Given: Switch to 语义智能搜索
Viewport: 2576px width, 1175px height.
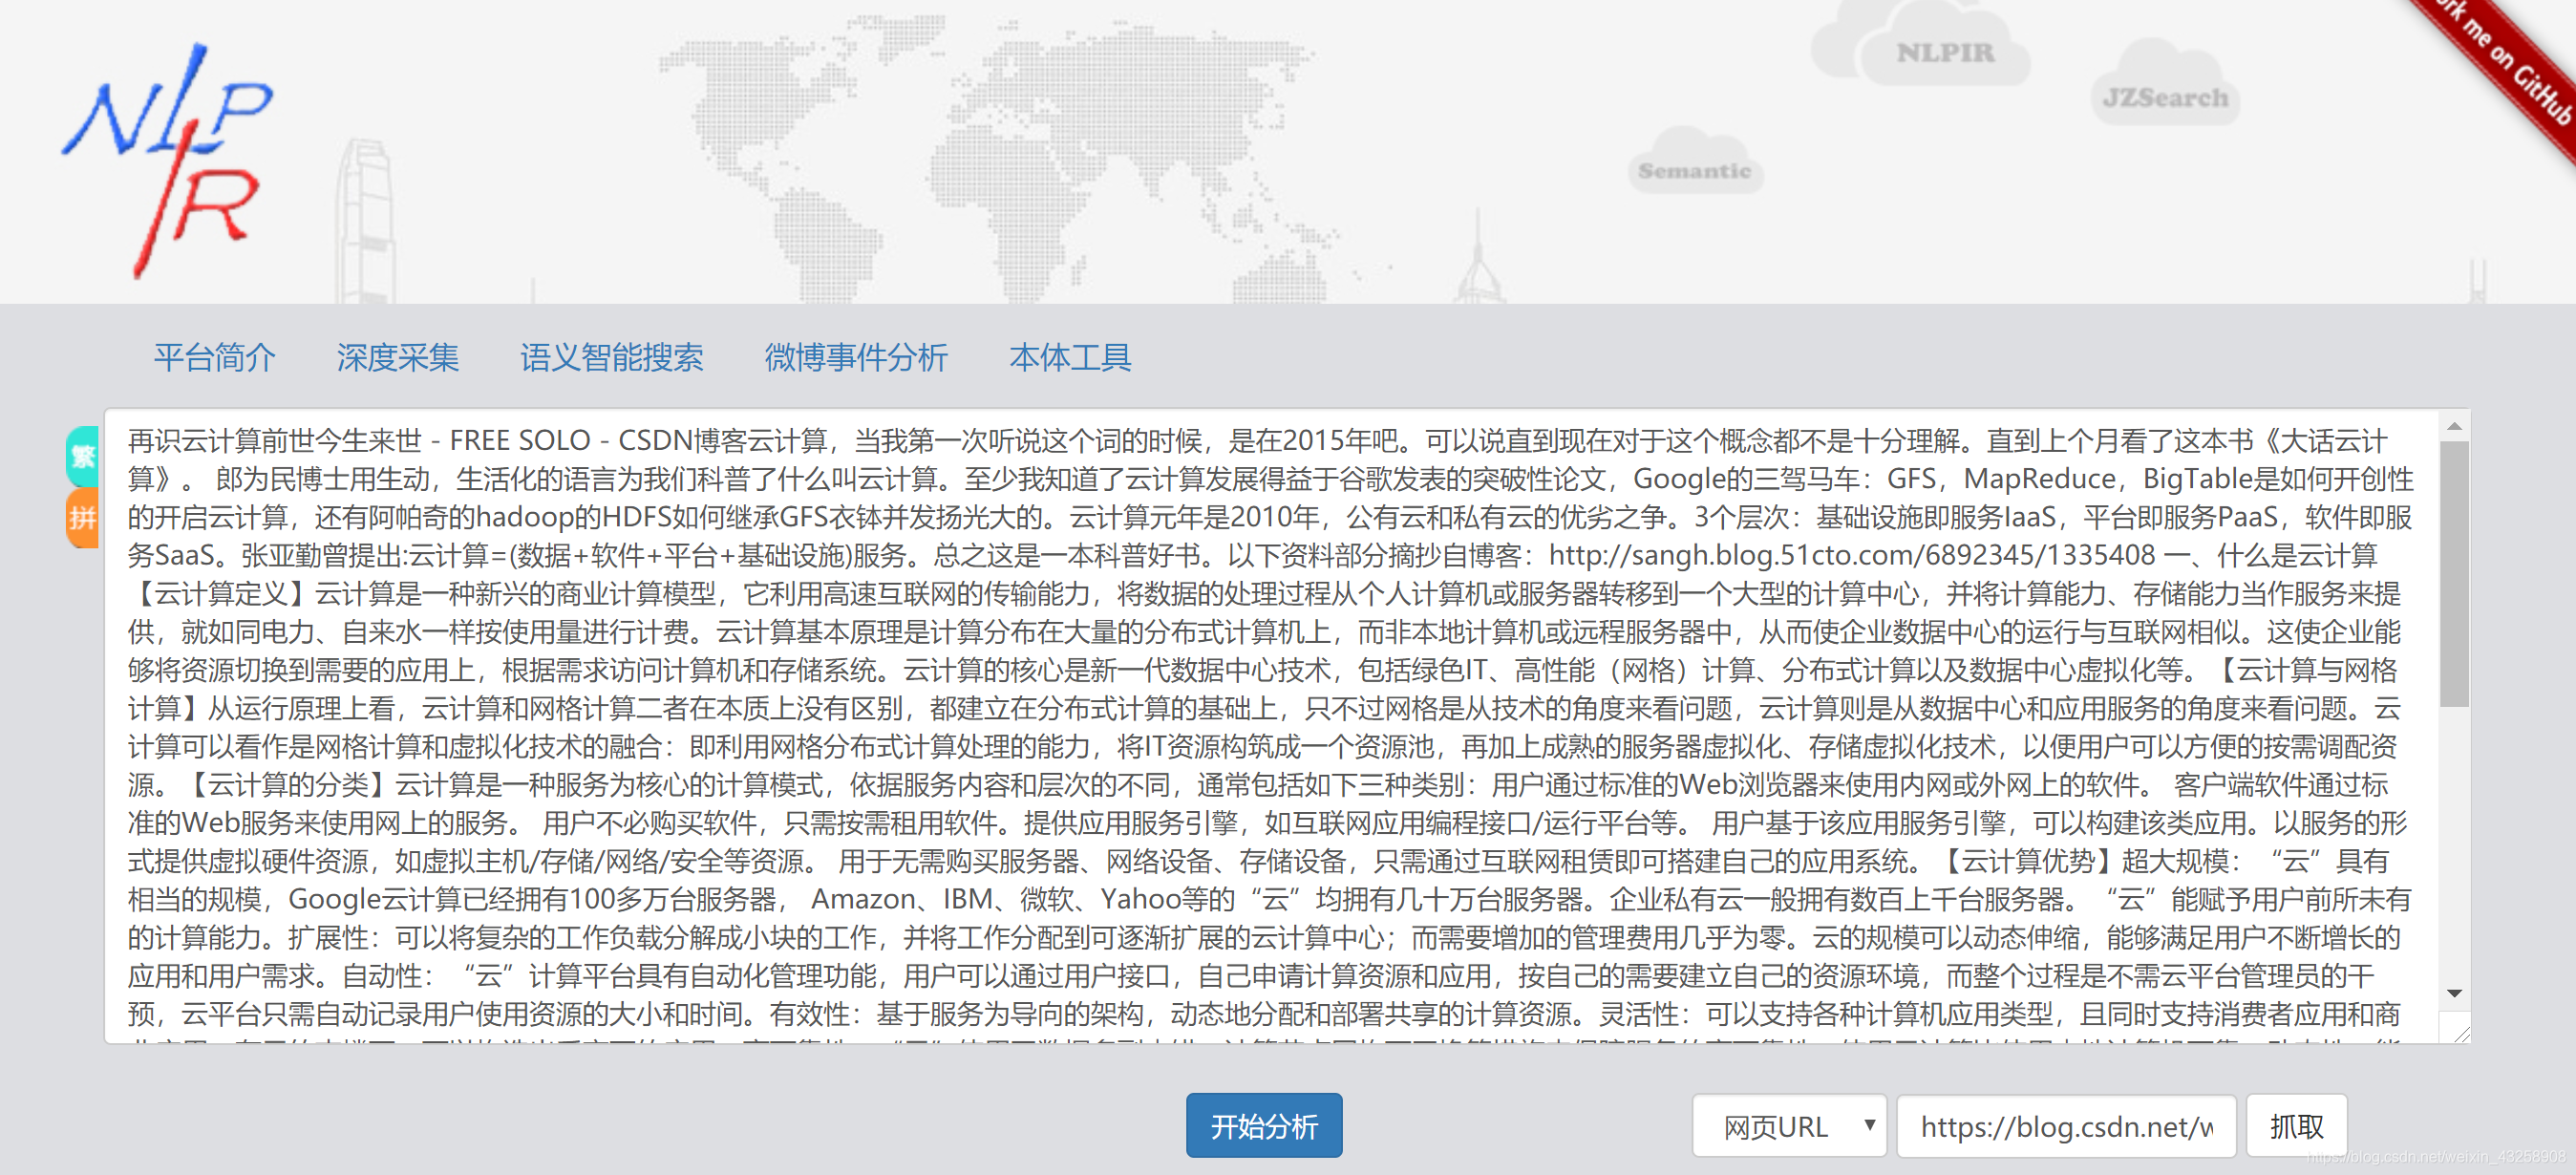Looking at the screenshot, I should (614, 358).
